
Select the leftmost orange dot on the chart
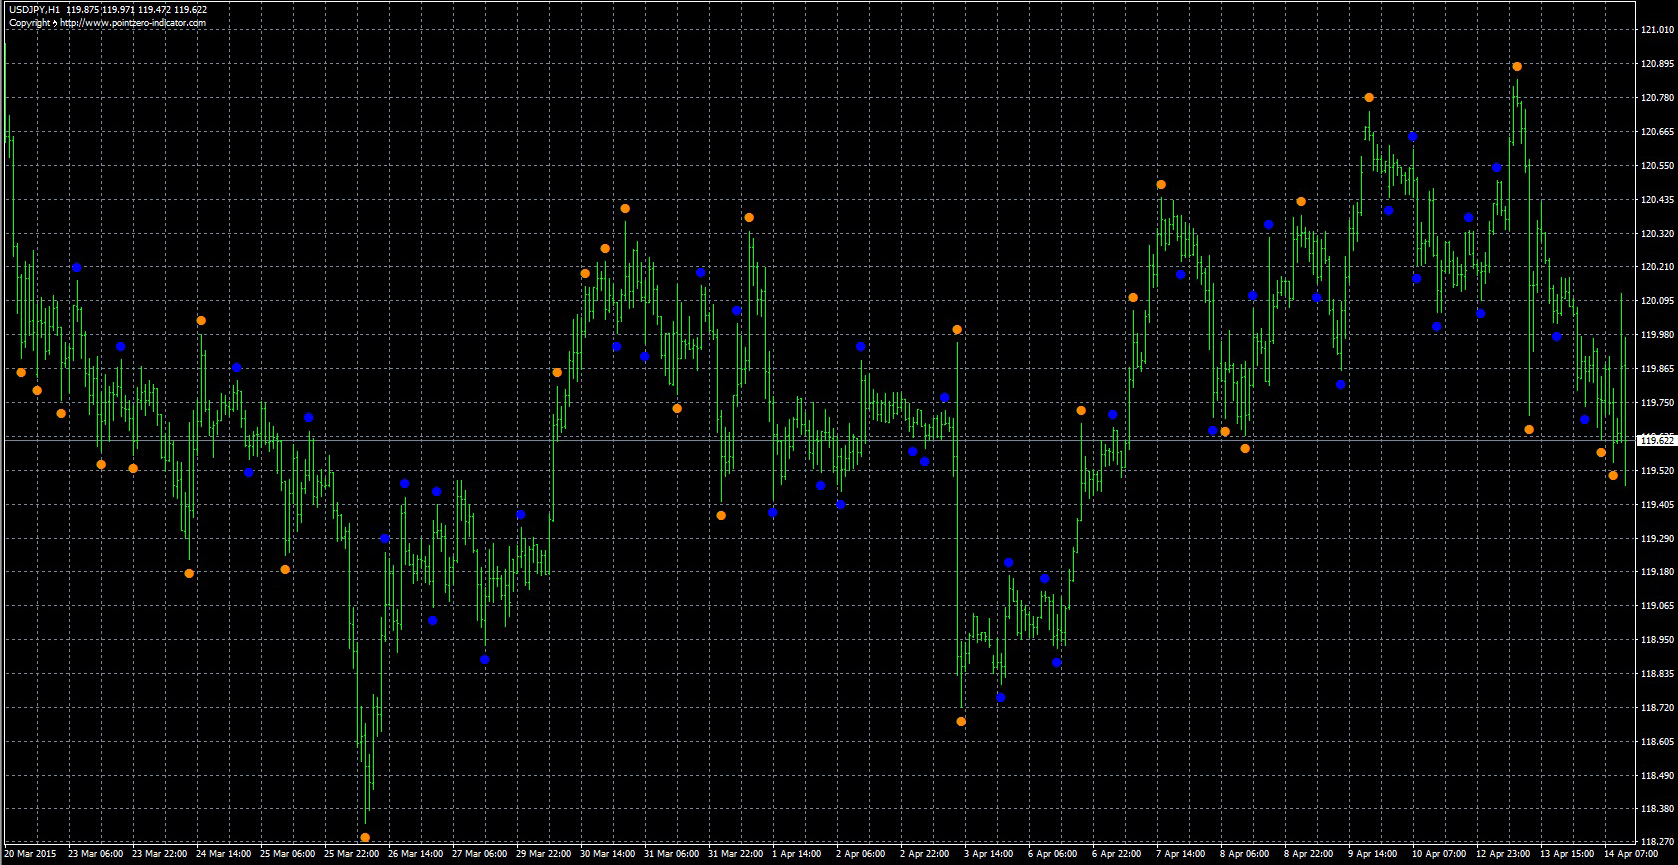tap(21, 373)
